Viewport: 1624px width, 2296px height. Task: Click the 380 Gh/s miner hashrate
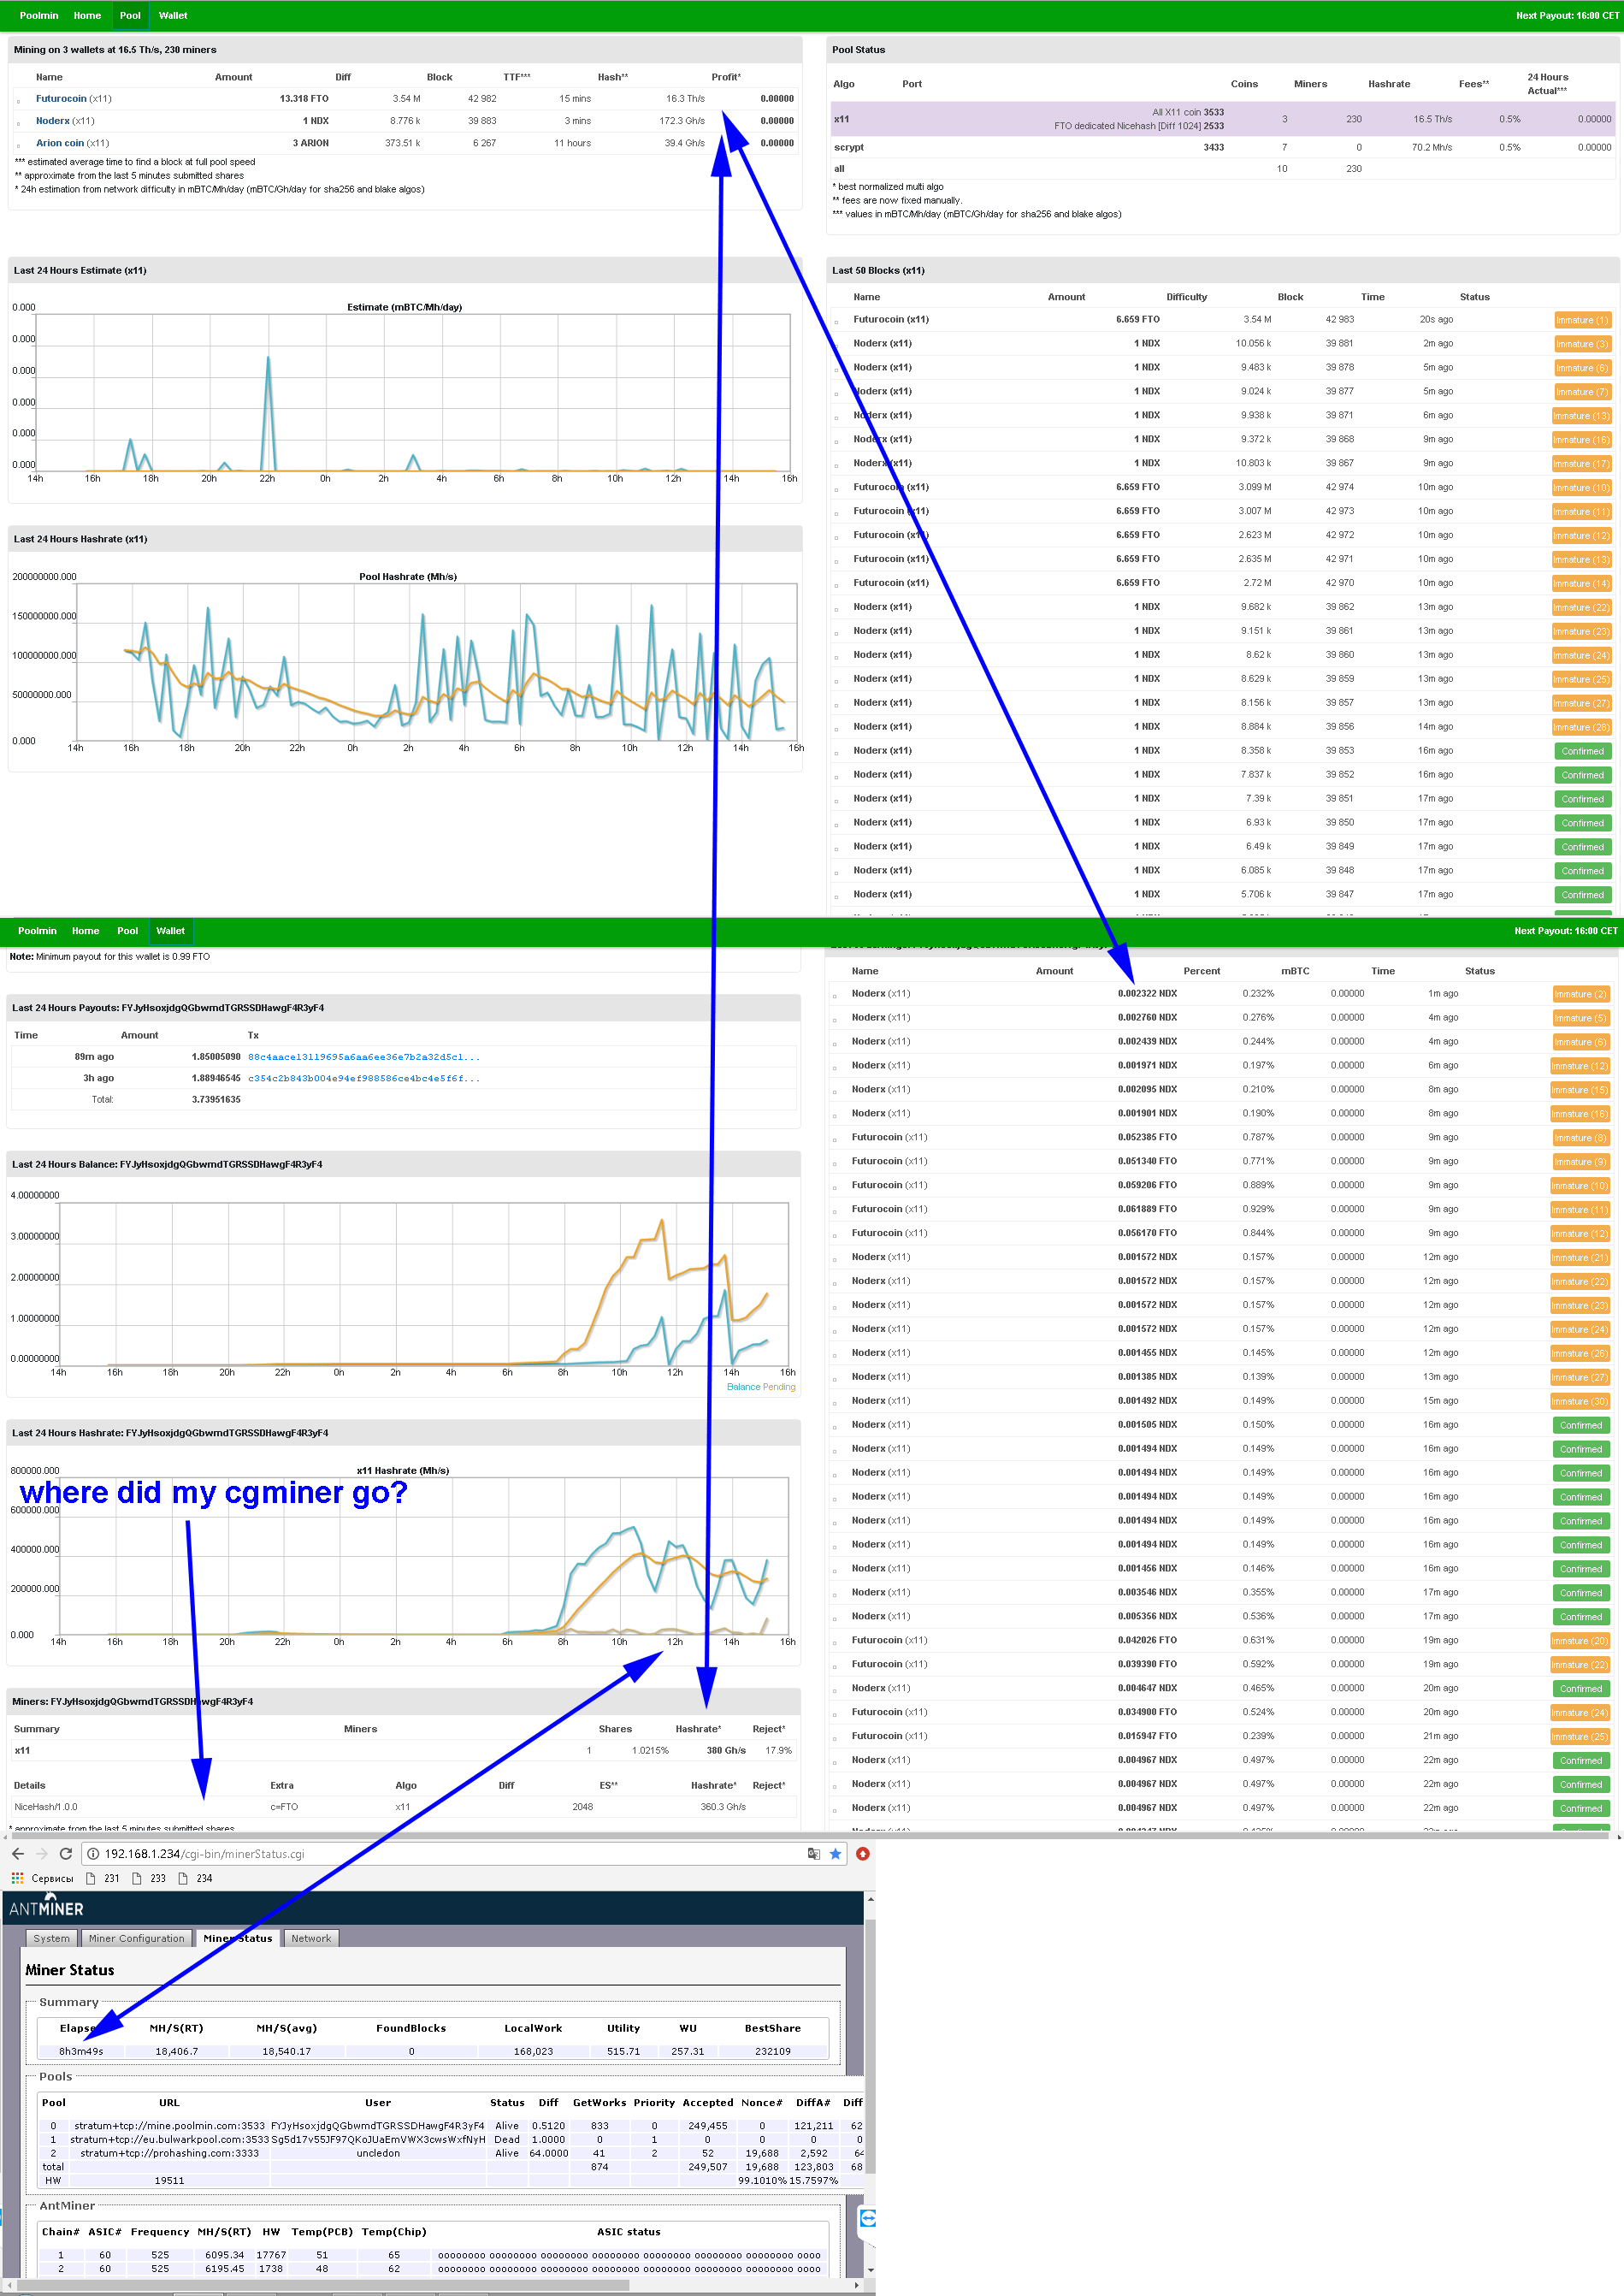point(726,1751)
